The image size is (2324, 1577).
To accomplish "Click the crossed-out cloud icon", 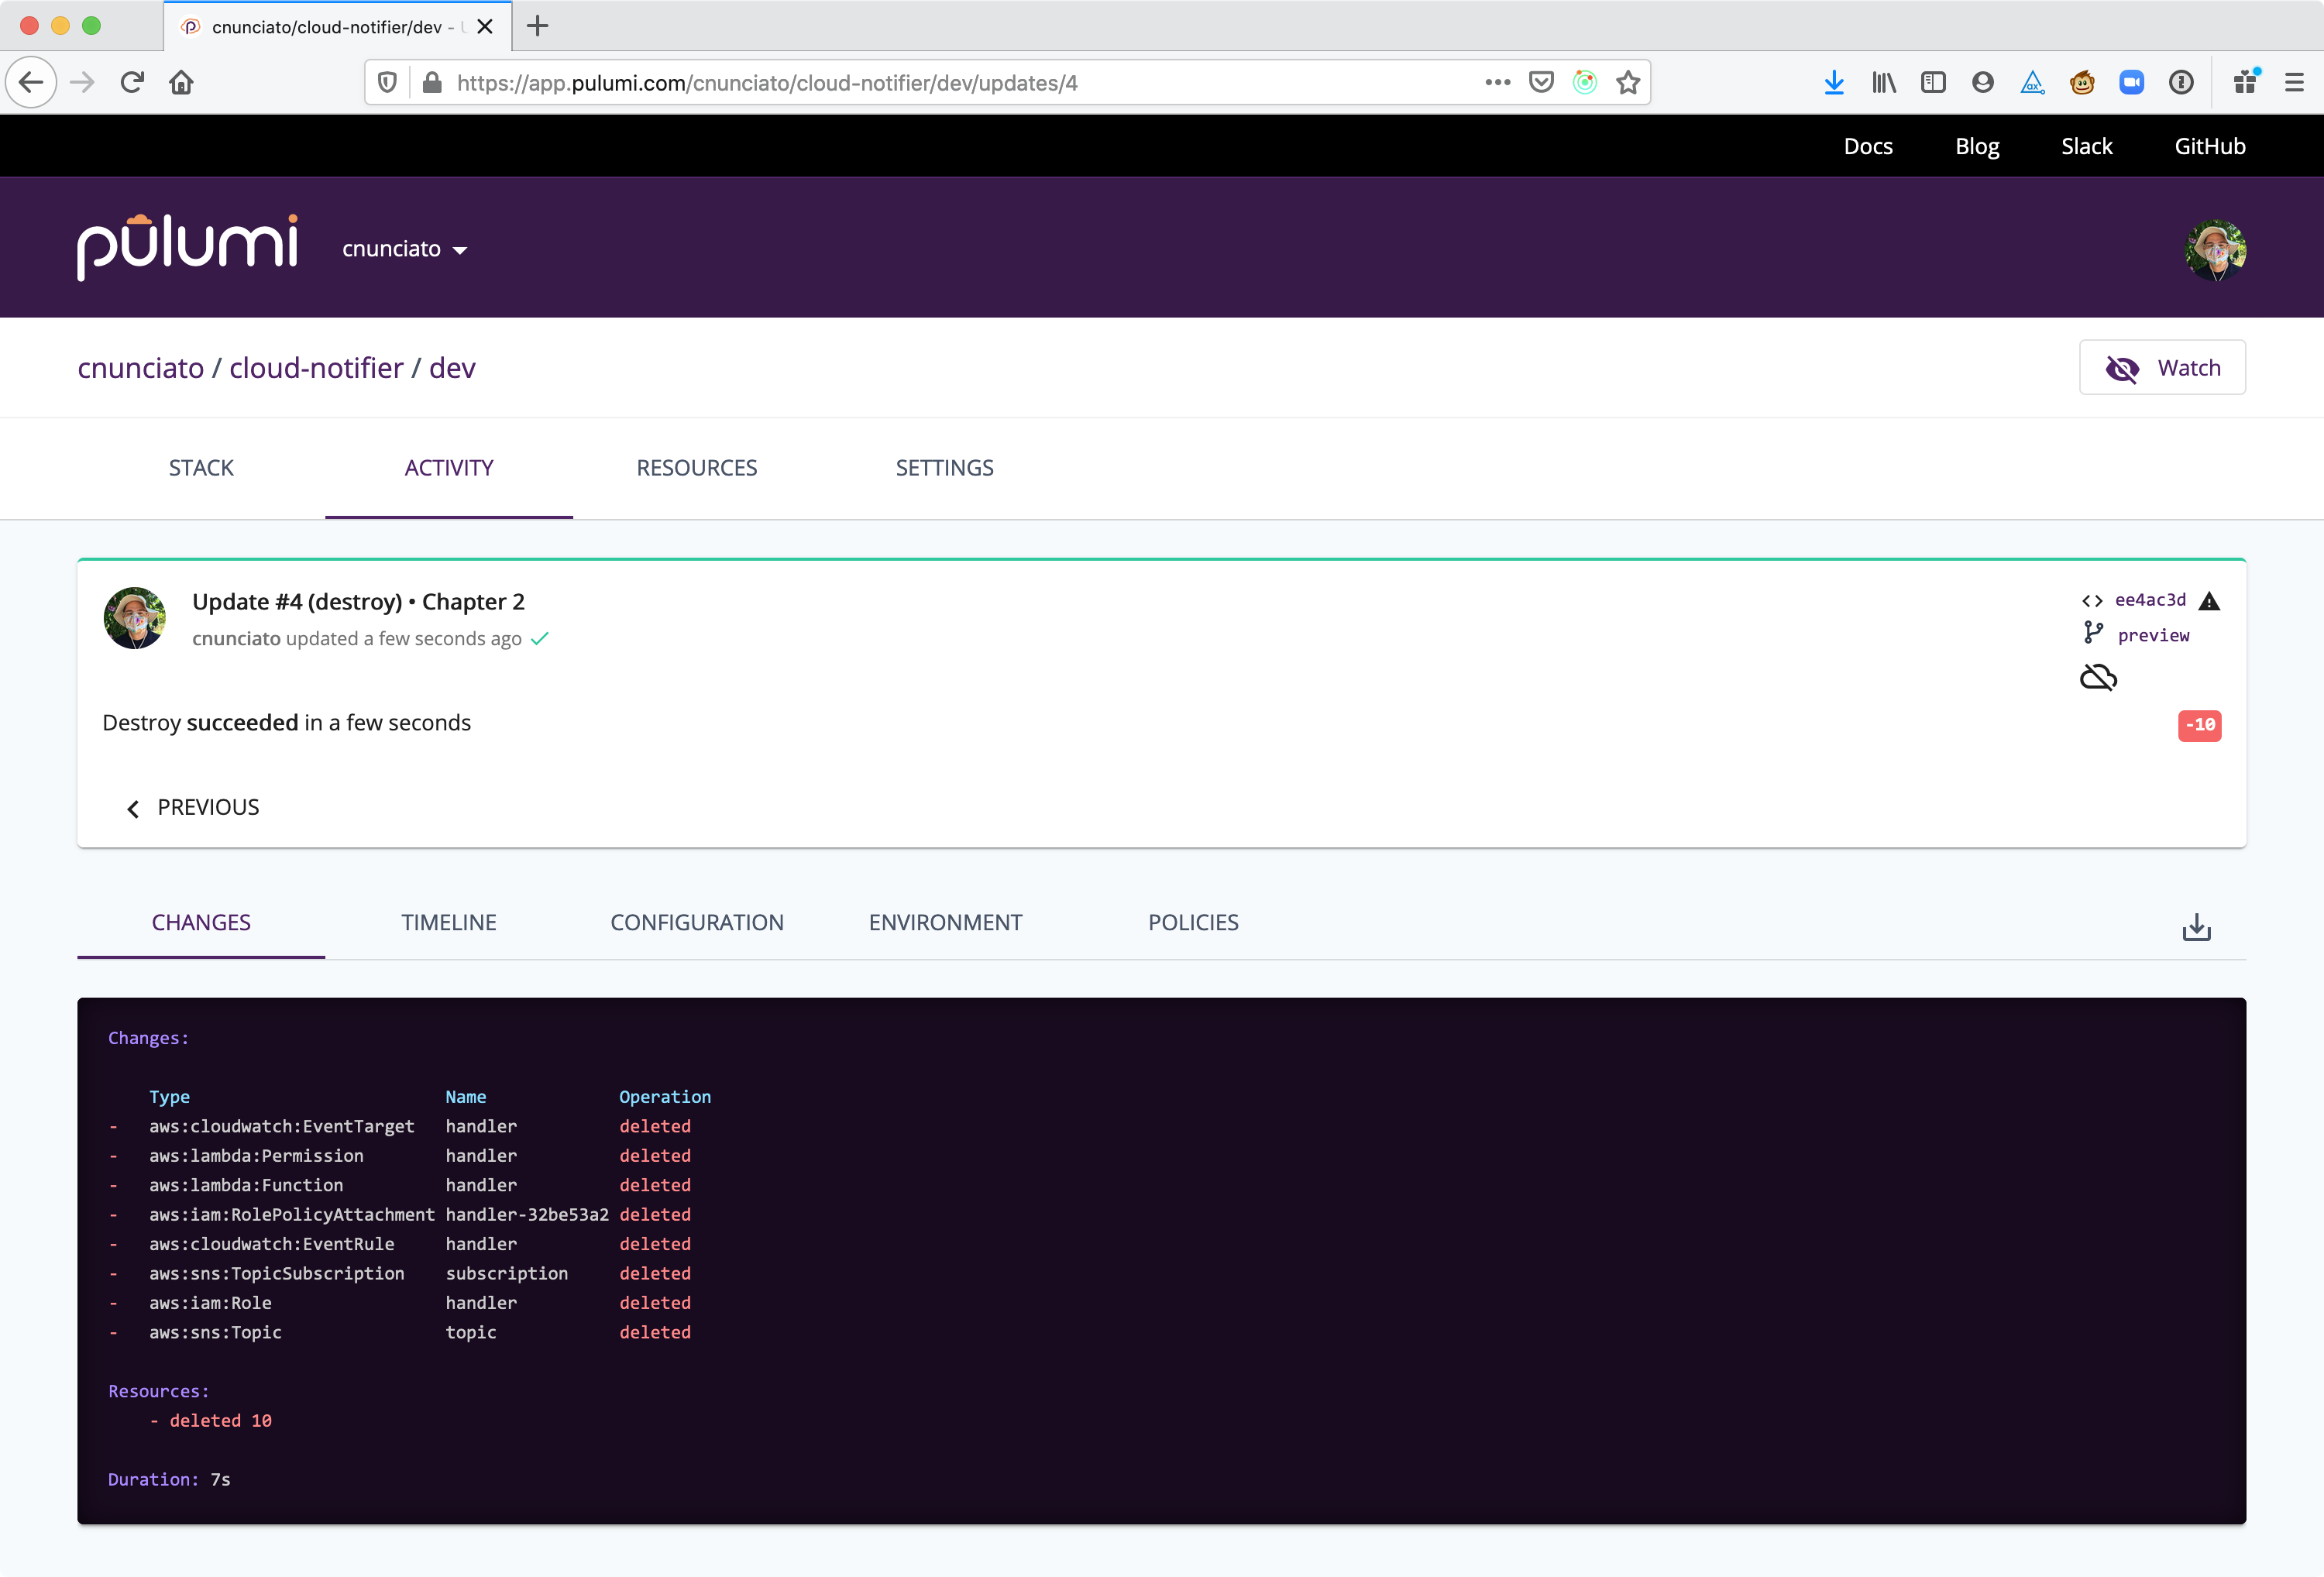I will tap(2098, 678).
